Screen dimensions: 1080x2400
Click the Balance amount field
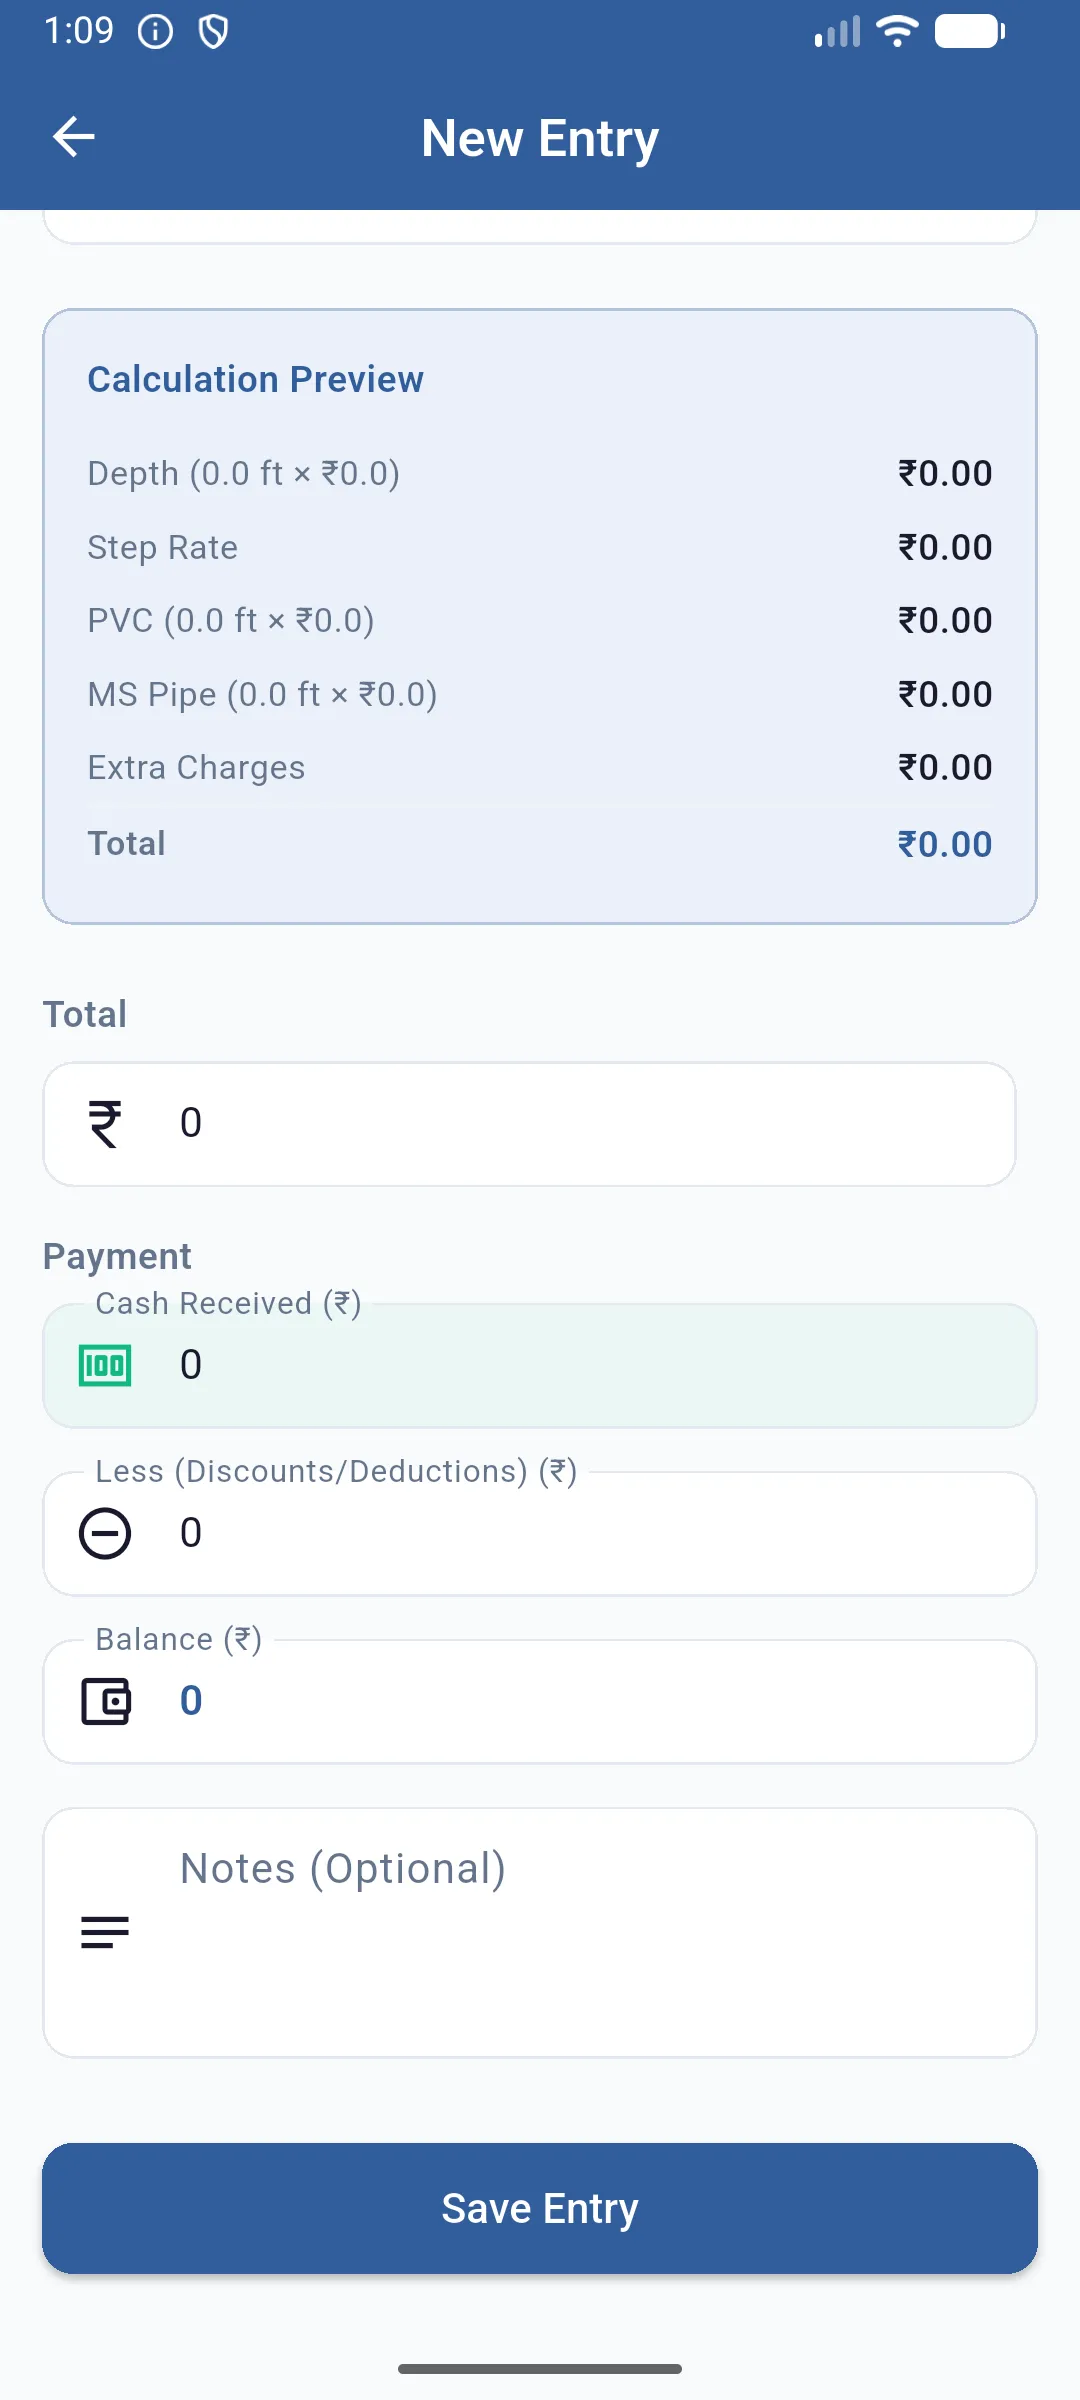(x=600, y=1701)
